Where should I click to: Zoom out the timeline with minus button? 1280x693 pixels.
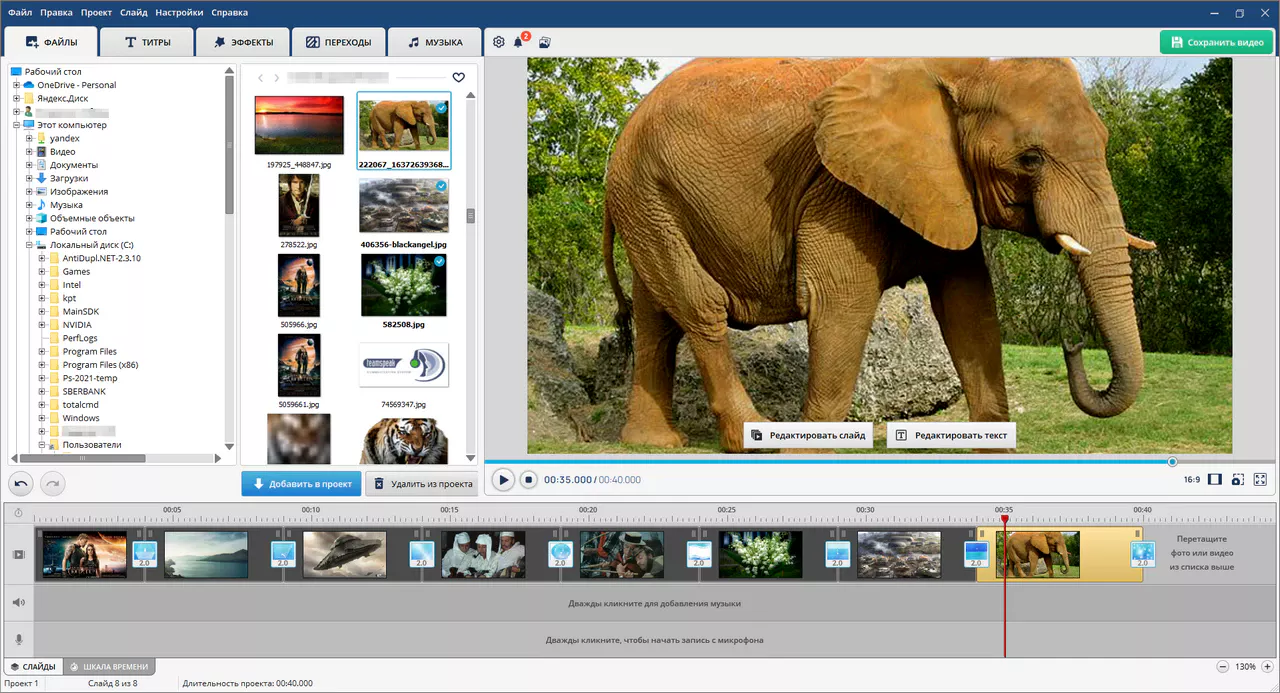tap(1222, 667)
